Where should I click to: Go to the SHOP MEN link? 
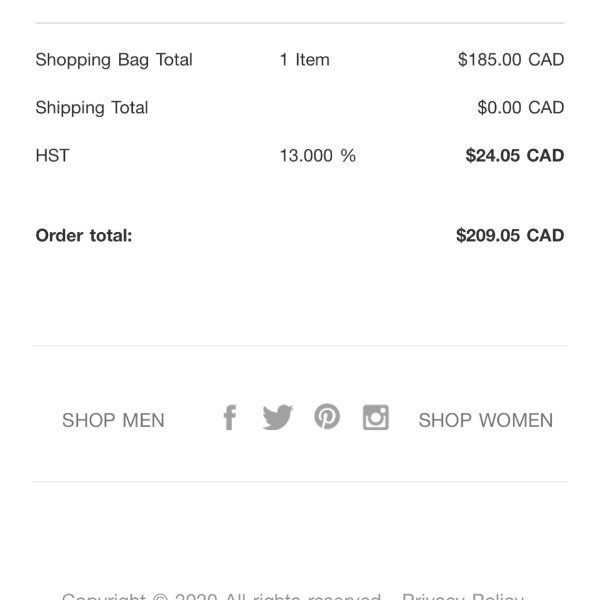[113, 421]
